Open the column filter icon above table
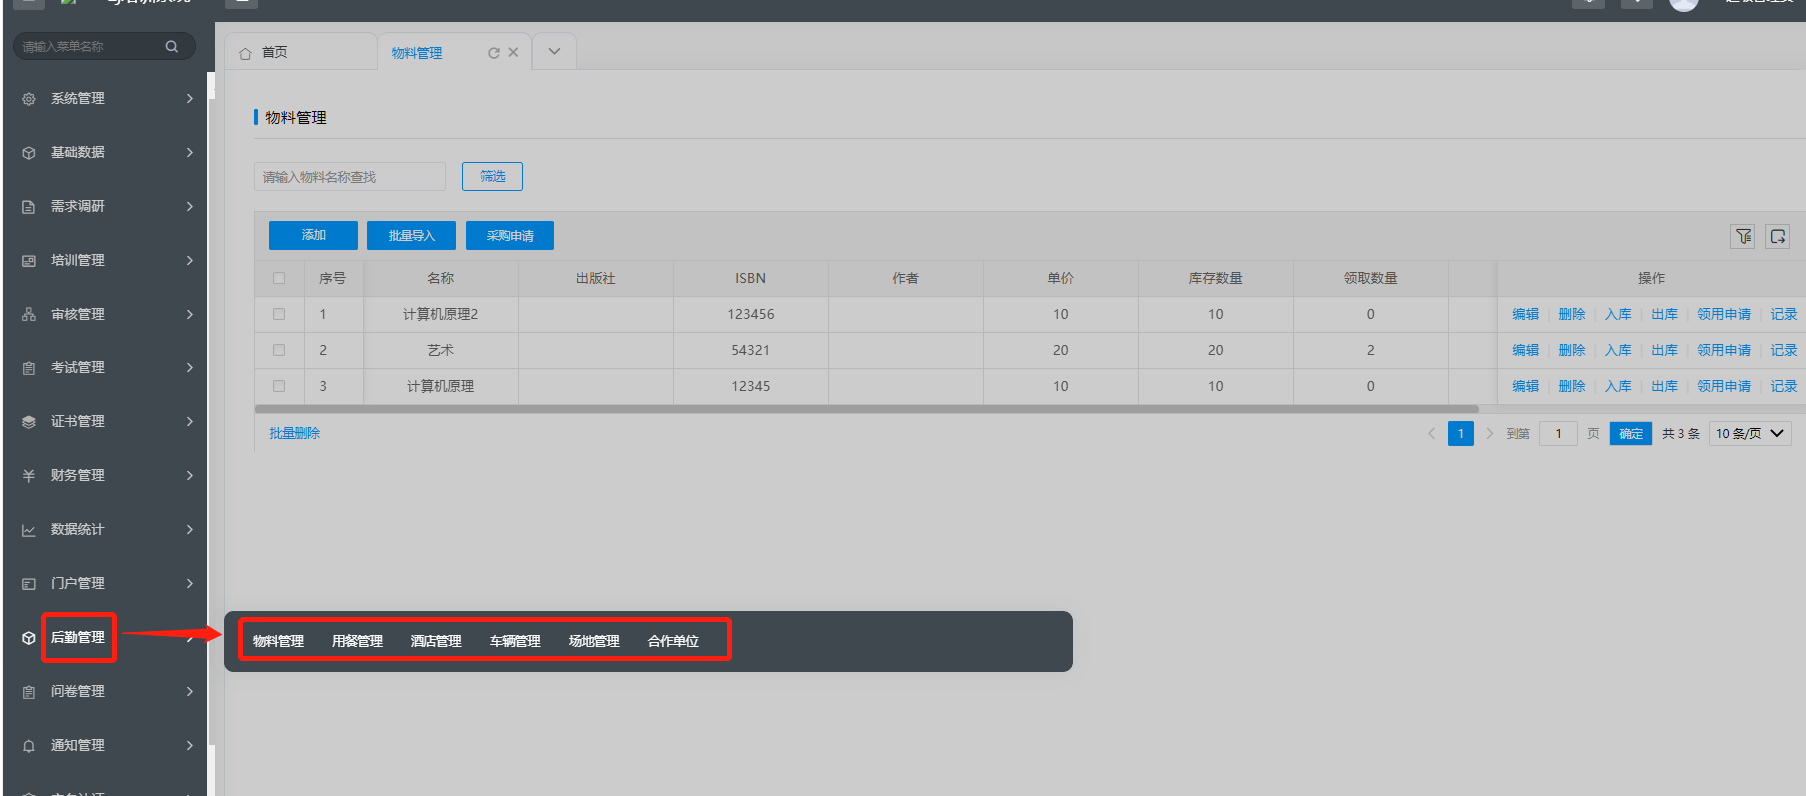Screen dimensions: 1806x796 click(x=1743, y=236)
